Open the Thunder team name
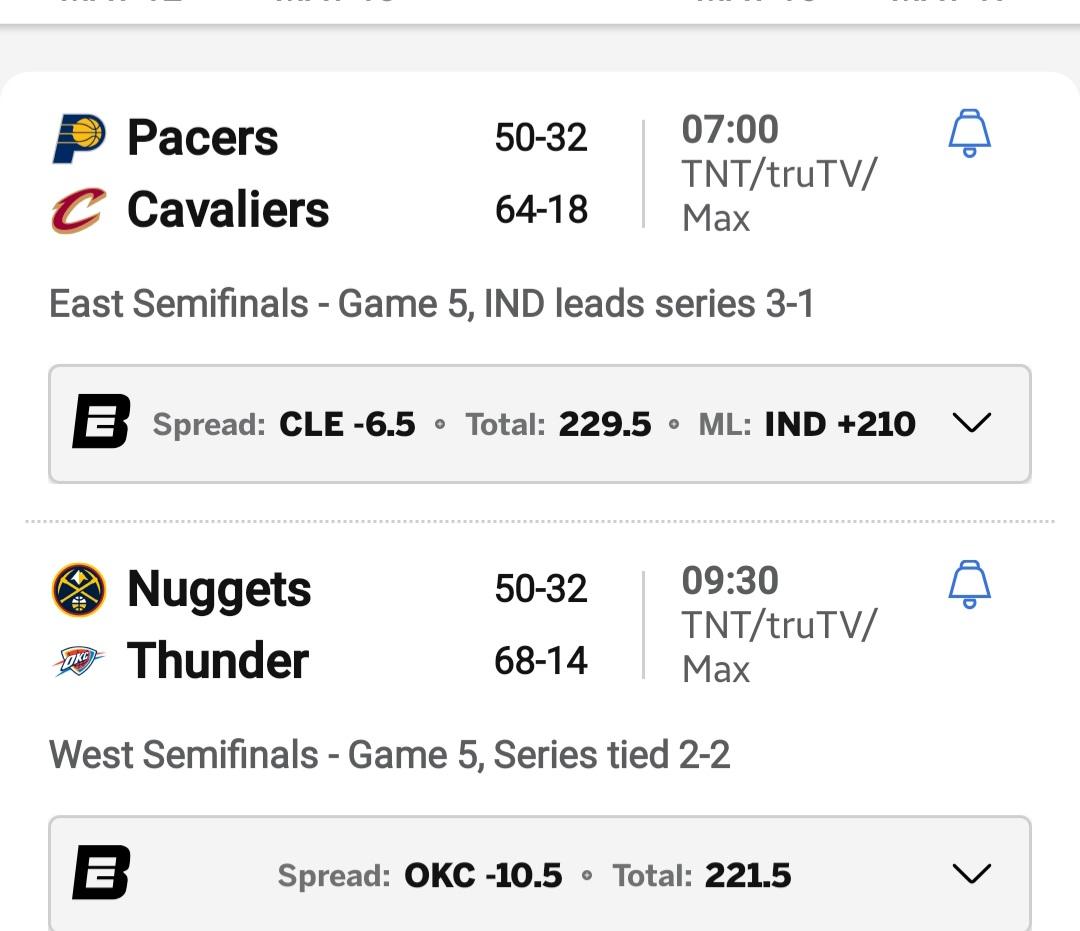This screenshot has width=1080, height=931. point(218,660)
